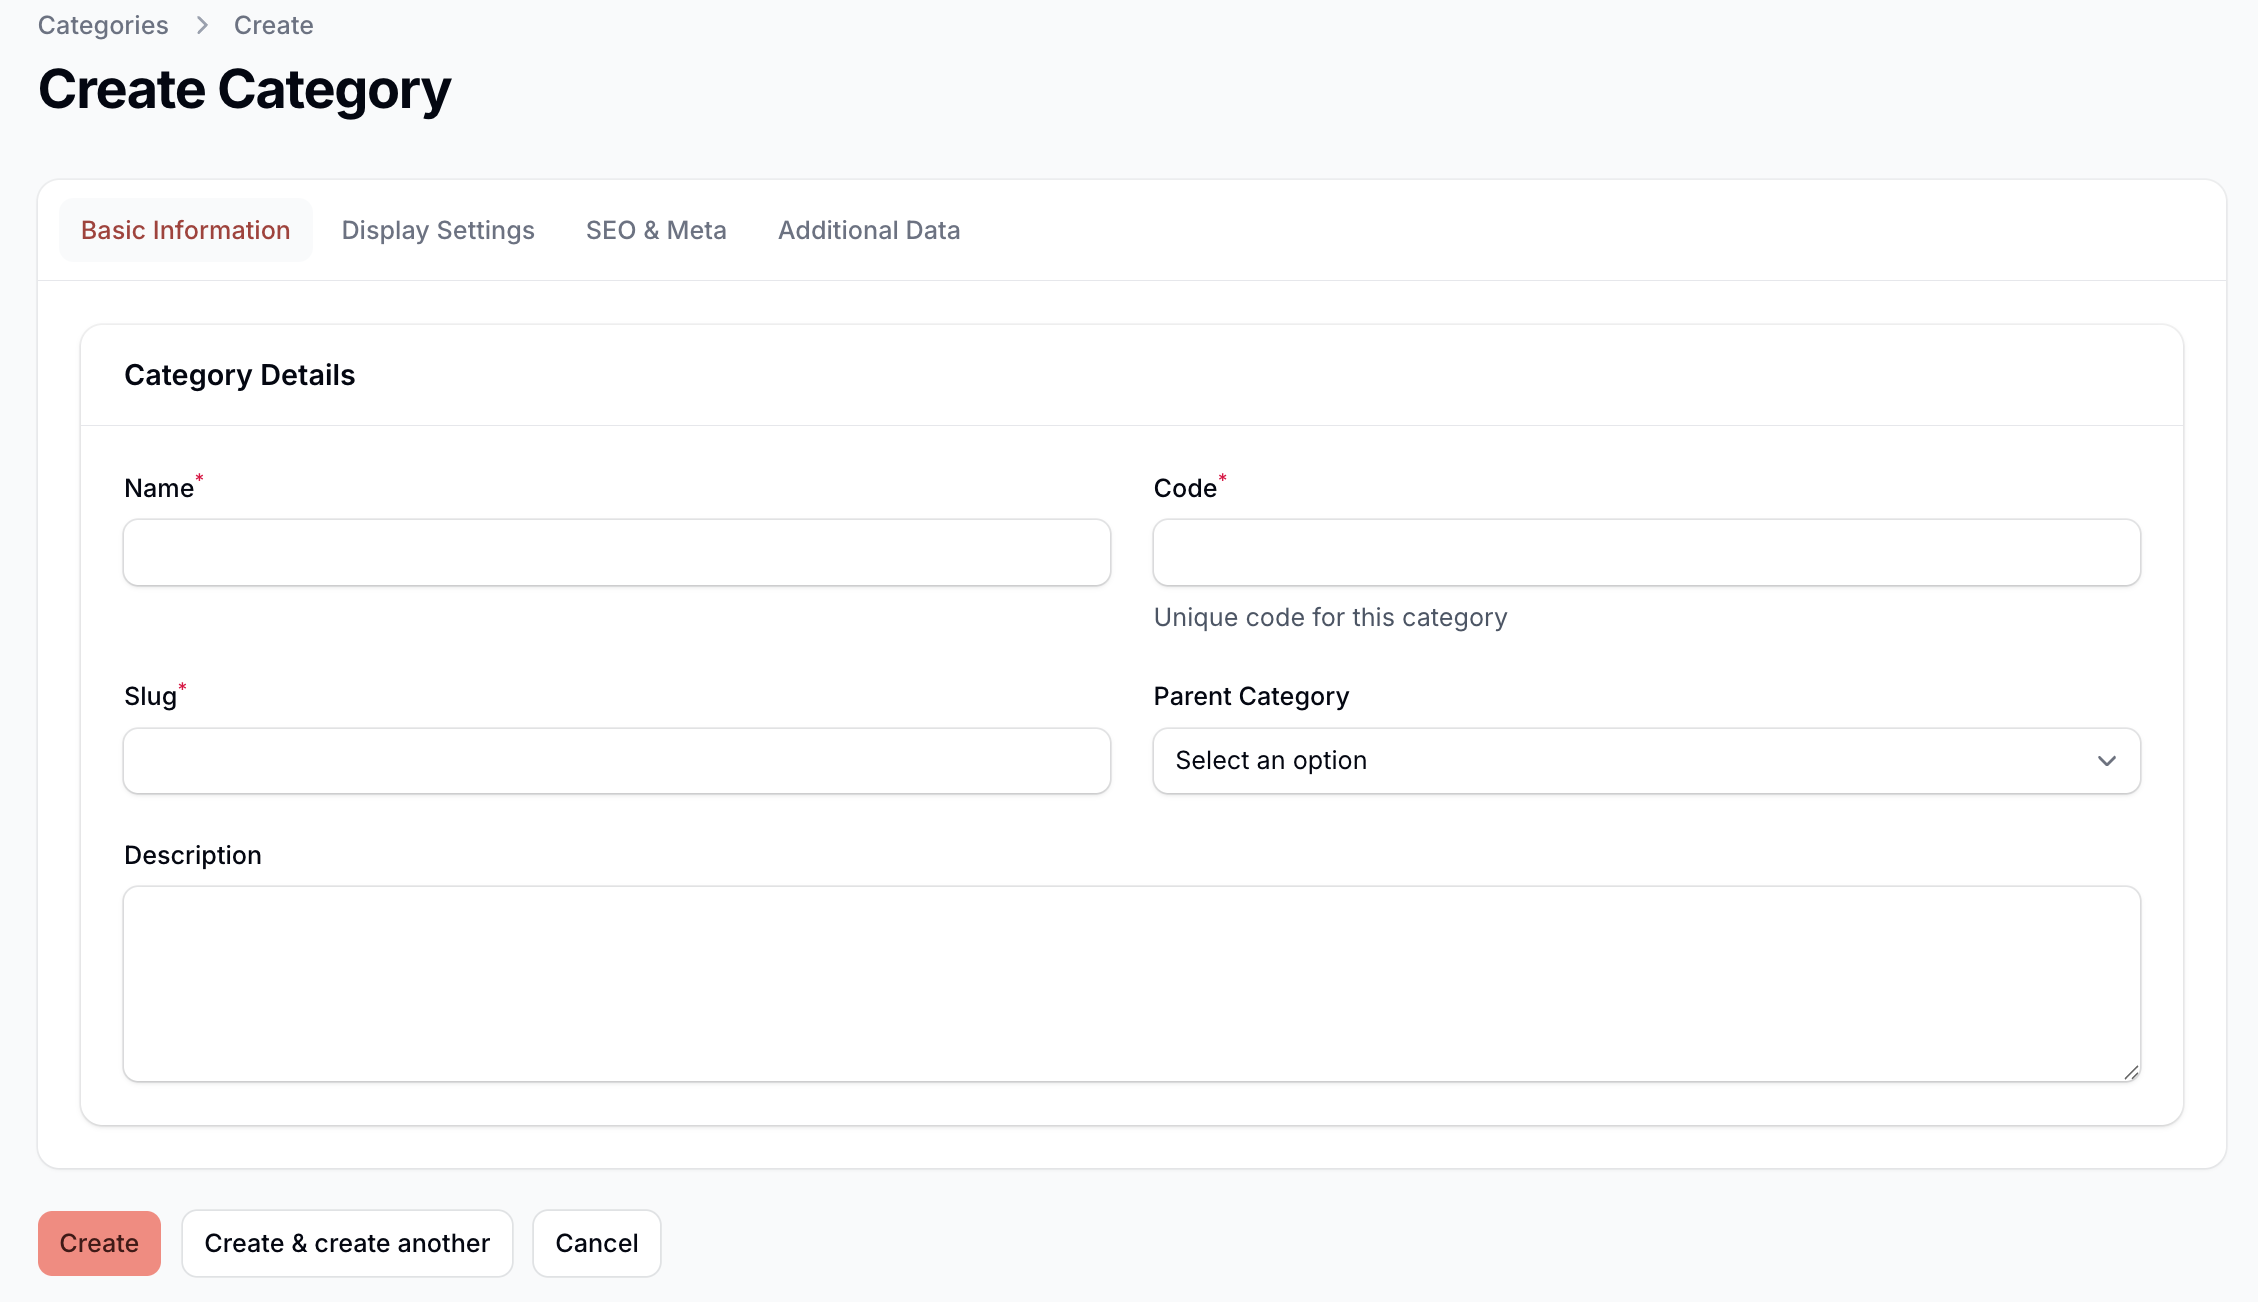Go to Categories breadcrumb link
The image size is (2258, 1302).
[103, 25]
